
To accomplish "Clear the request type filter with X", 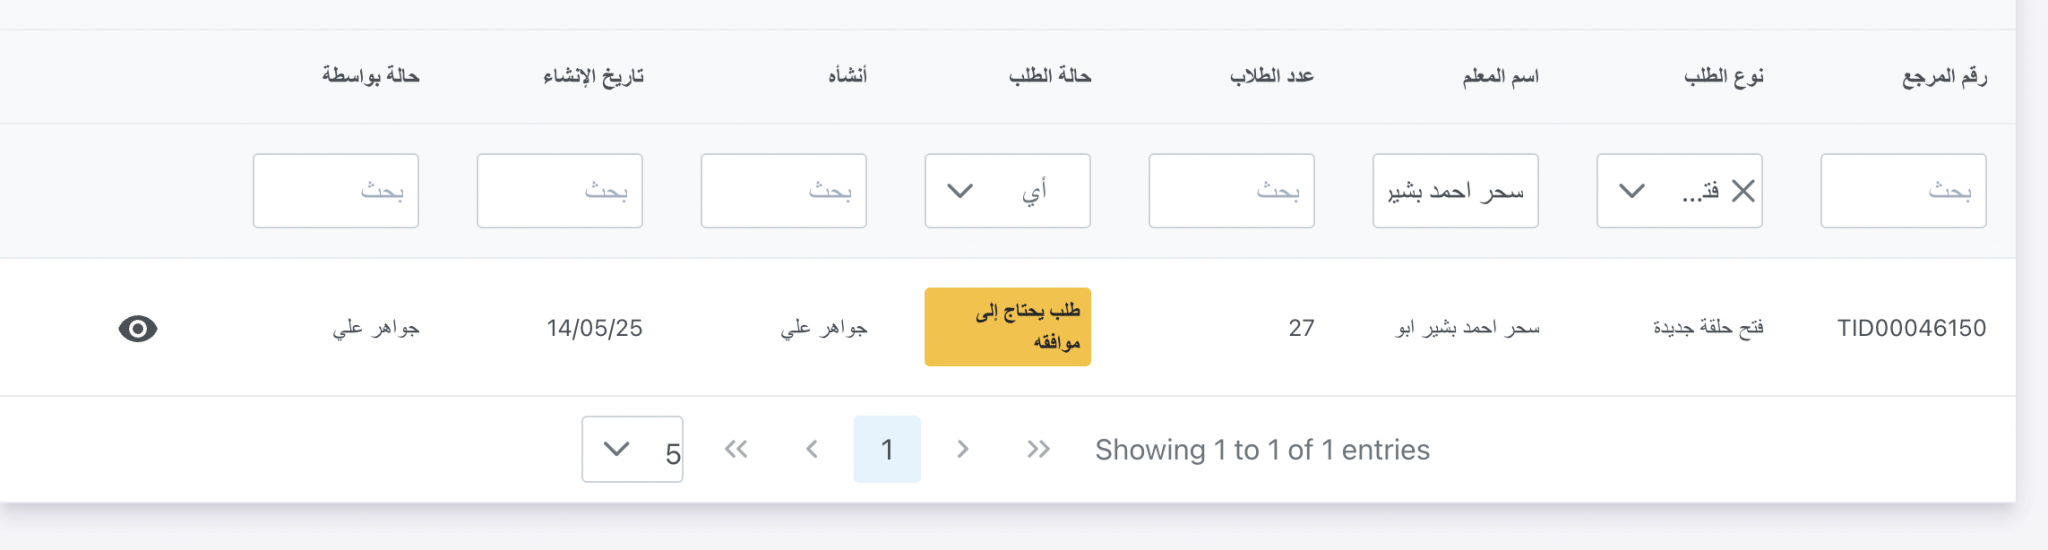I will click(1743, 191).
